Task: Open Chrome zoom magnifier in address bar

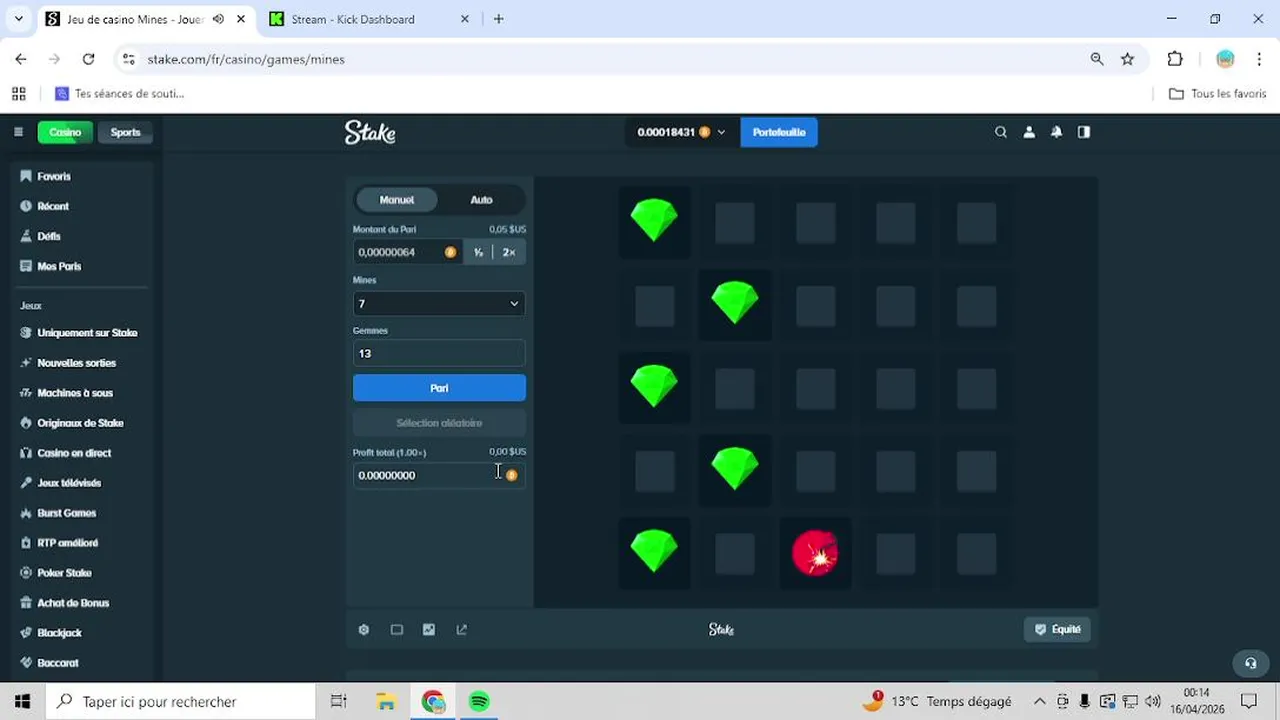Action: point(1097,59)
